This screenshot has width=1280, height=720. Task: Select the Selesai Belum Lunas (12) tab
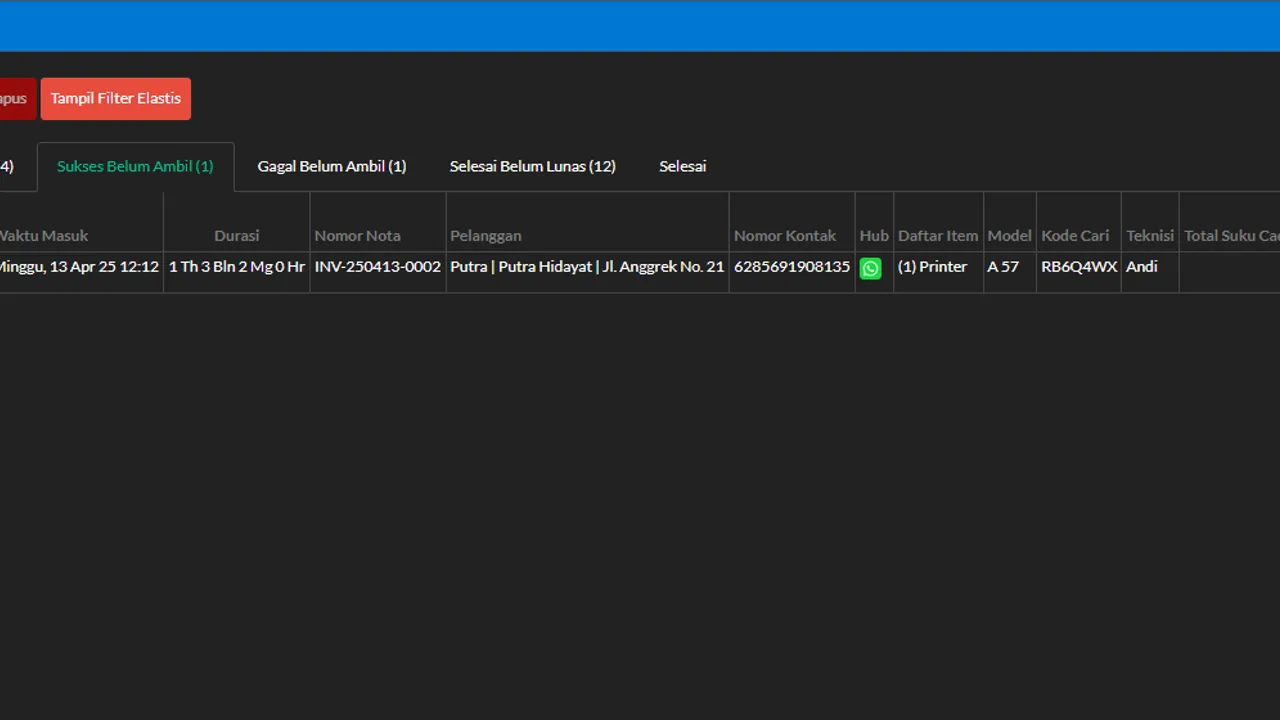(533, 167)
